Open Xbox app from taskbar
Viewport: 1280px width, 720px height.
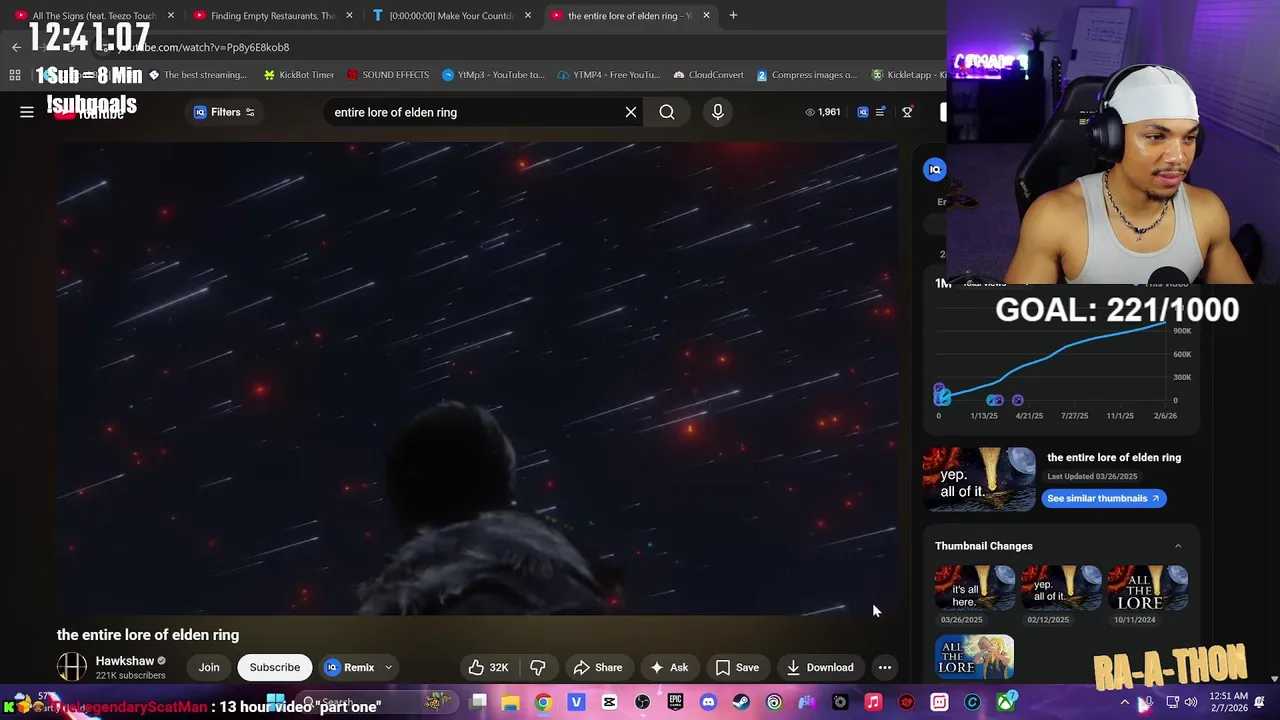coord(1006,703)
